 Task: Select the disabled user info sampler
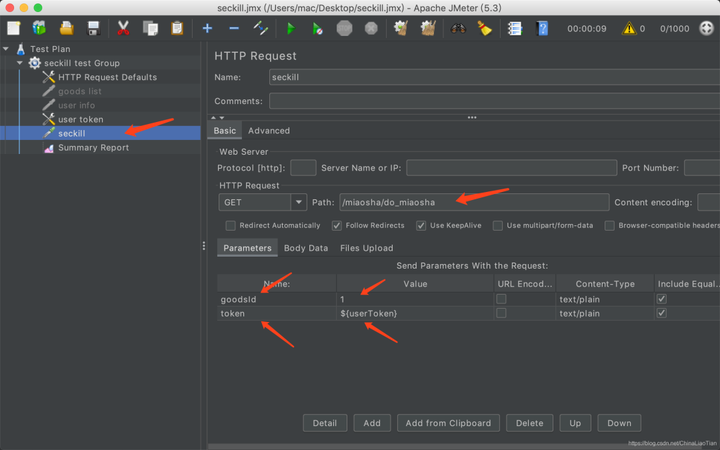pyautogui.click(x=77, y=105)
